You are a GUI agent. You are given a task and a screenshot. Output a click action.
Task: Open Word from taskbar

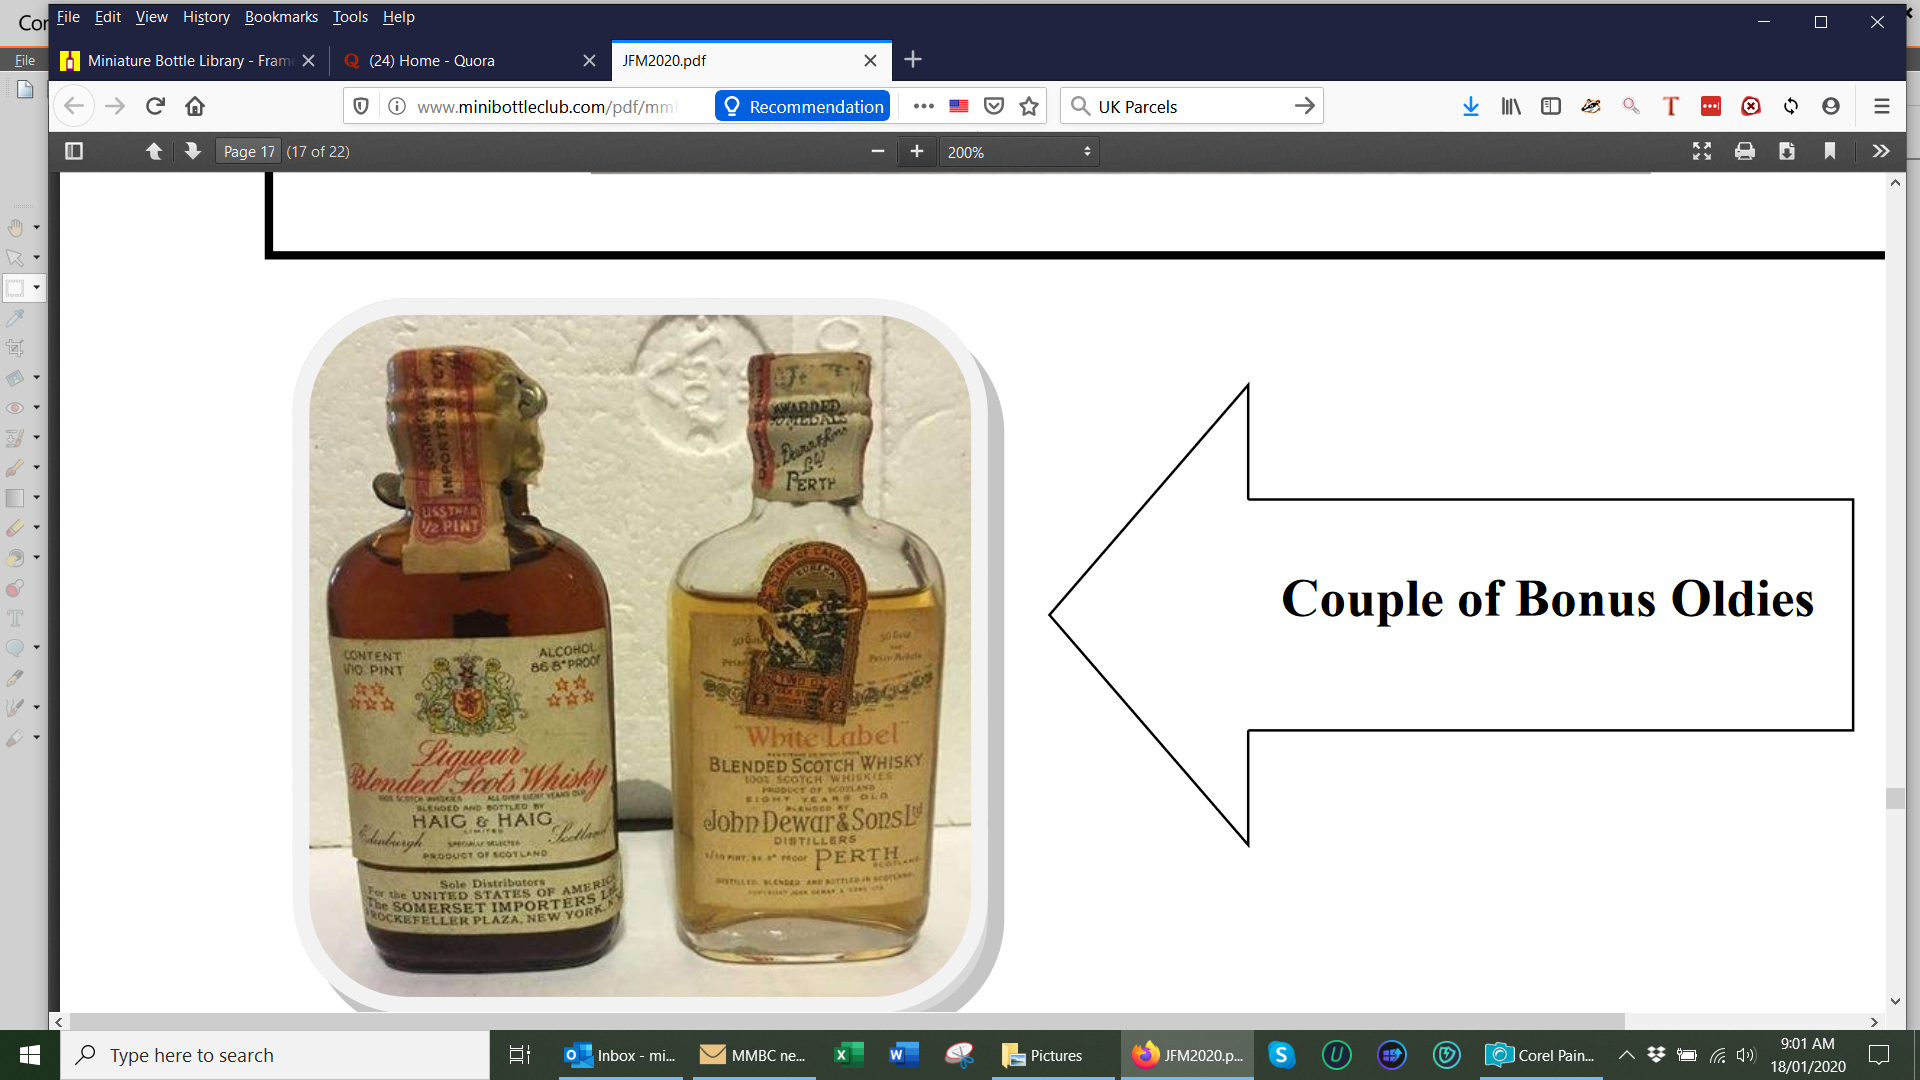[903, 1055]
